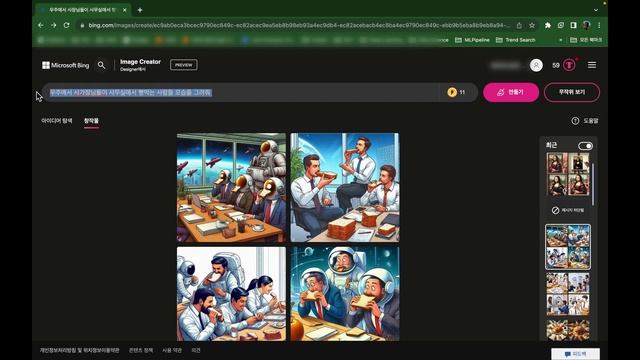The width and height of the screenshot is (640, 360).
Task: Click the Feedback button at bottom right
Action: [x=576, y=354]
